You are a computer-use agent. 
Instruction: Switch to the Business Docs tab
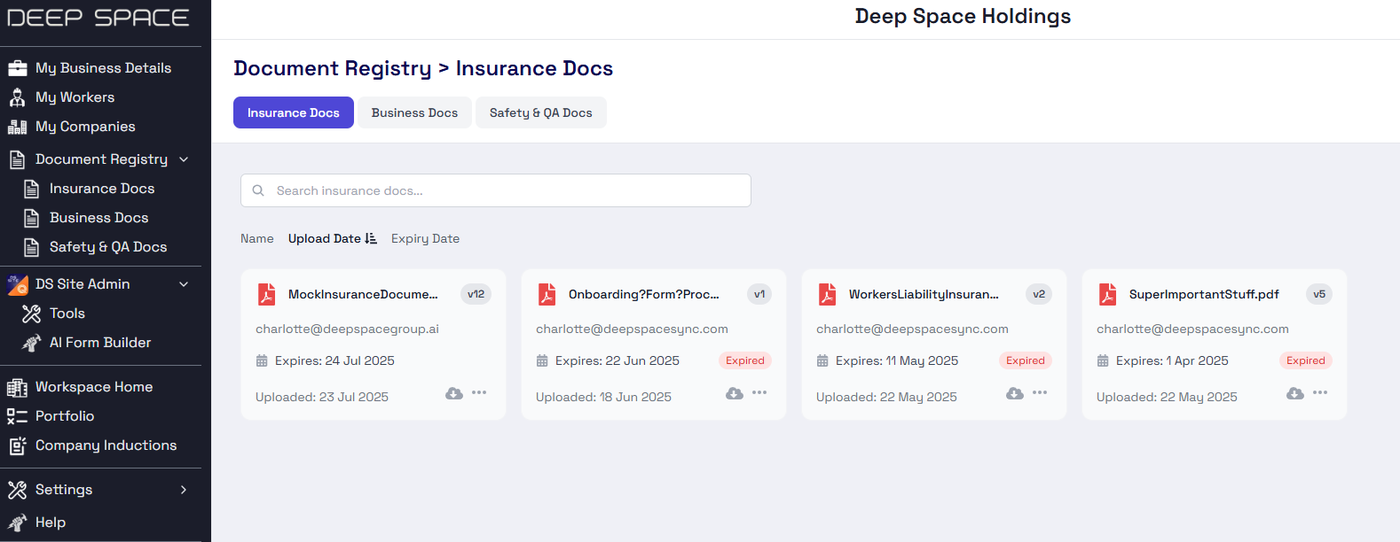(x=414, y=113)
